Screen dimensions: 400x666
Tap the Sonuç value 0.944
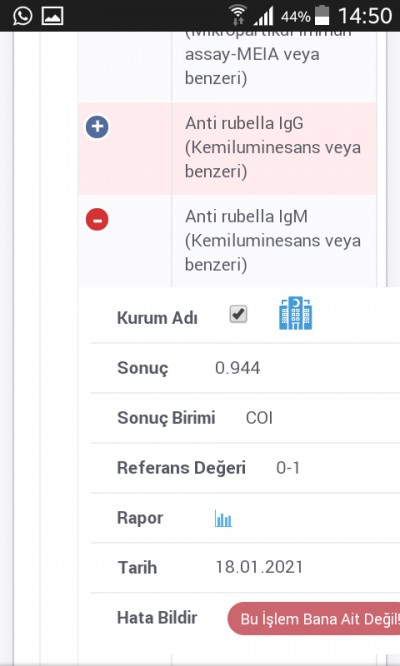click(x=237, y=368)
